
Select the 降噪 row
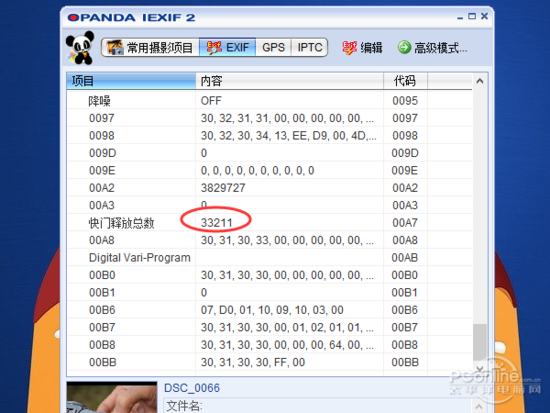click(269, 101)
